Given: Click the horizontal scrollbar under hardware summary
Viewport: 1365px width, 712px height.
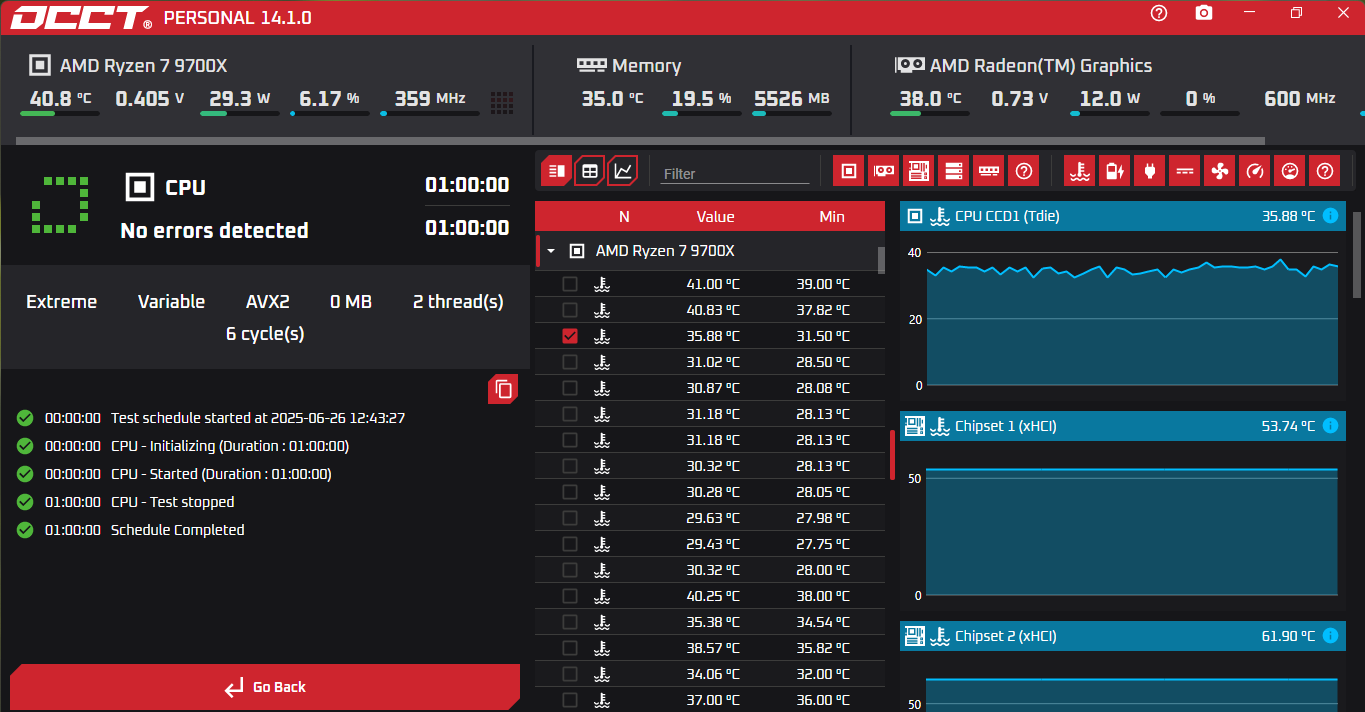Looking at the screenshot, I should click(x=640, y=141).
